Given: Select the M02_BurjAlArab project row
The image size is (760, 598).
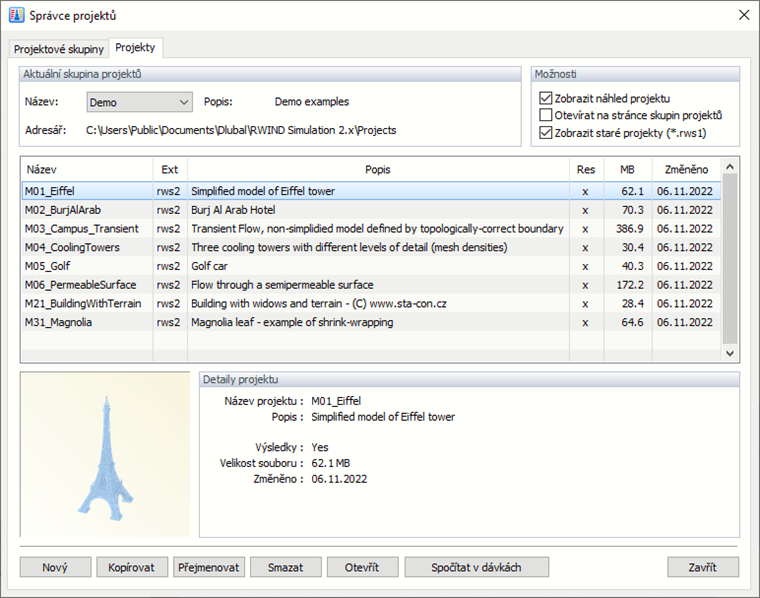Looking at the screenshot, I should pyautogui.click(x=371, y=210).
